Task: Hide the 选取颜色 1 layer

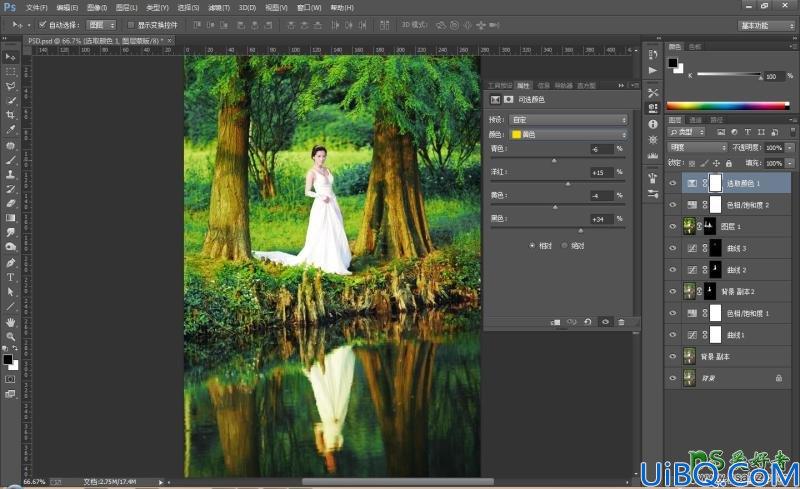Action: click(x=672, y=183)
